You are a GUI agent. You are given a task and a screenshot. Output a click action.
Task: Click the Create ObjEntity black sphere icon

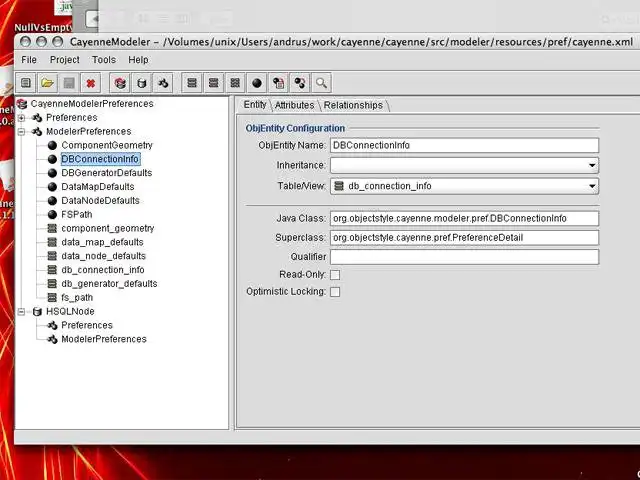pos(257,83)
